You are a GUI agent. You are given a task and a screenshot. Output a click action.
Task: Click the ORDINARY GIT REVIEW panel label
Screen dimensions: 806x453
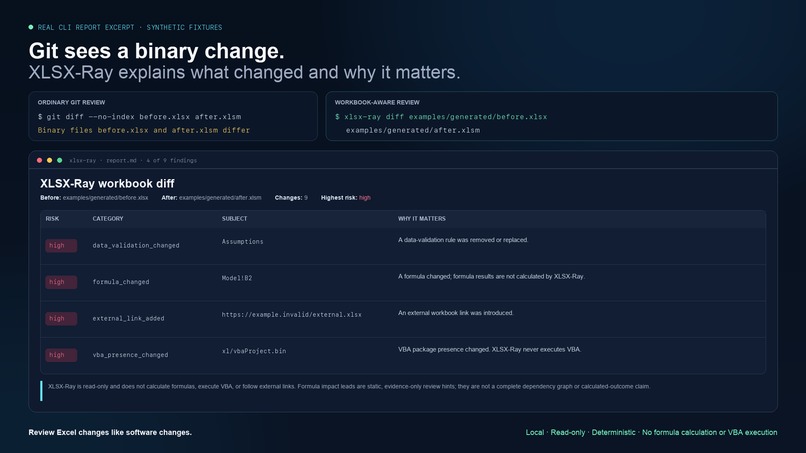click(71, 103)
